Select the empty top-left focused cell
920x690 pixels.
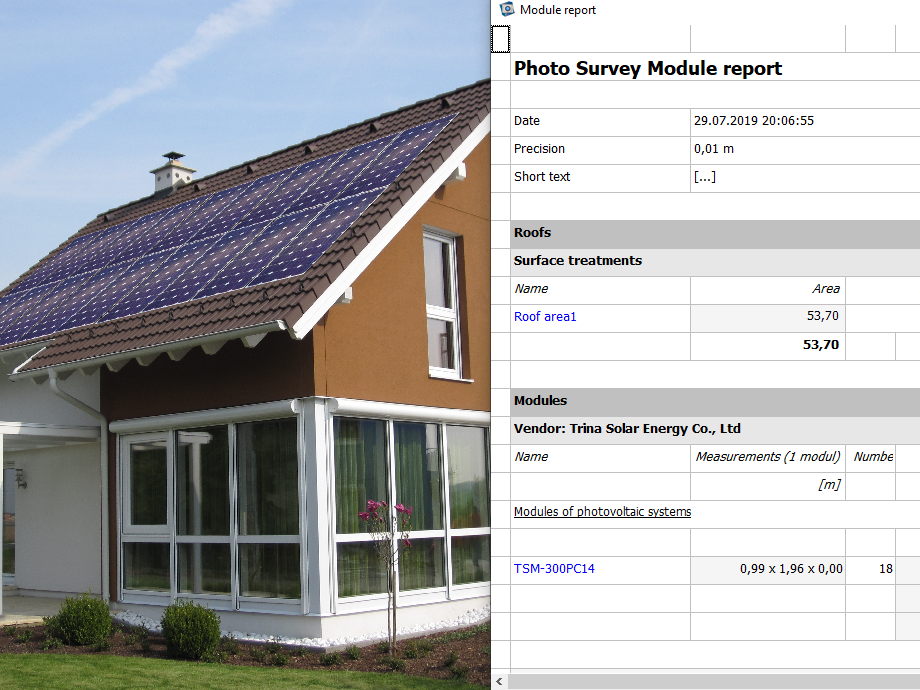(x=501, y=39)
